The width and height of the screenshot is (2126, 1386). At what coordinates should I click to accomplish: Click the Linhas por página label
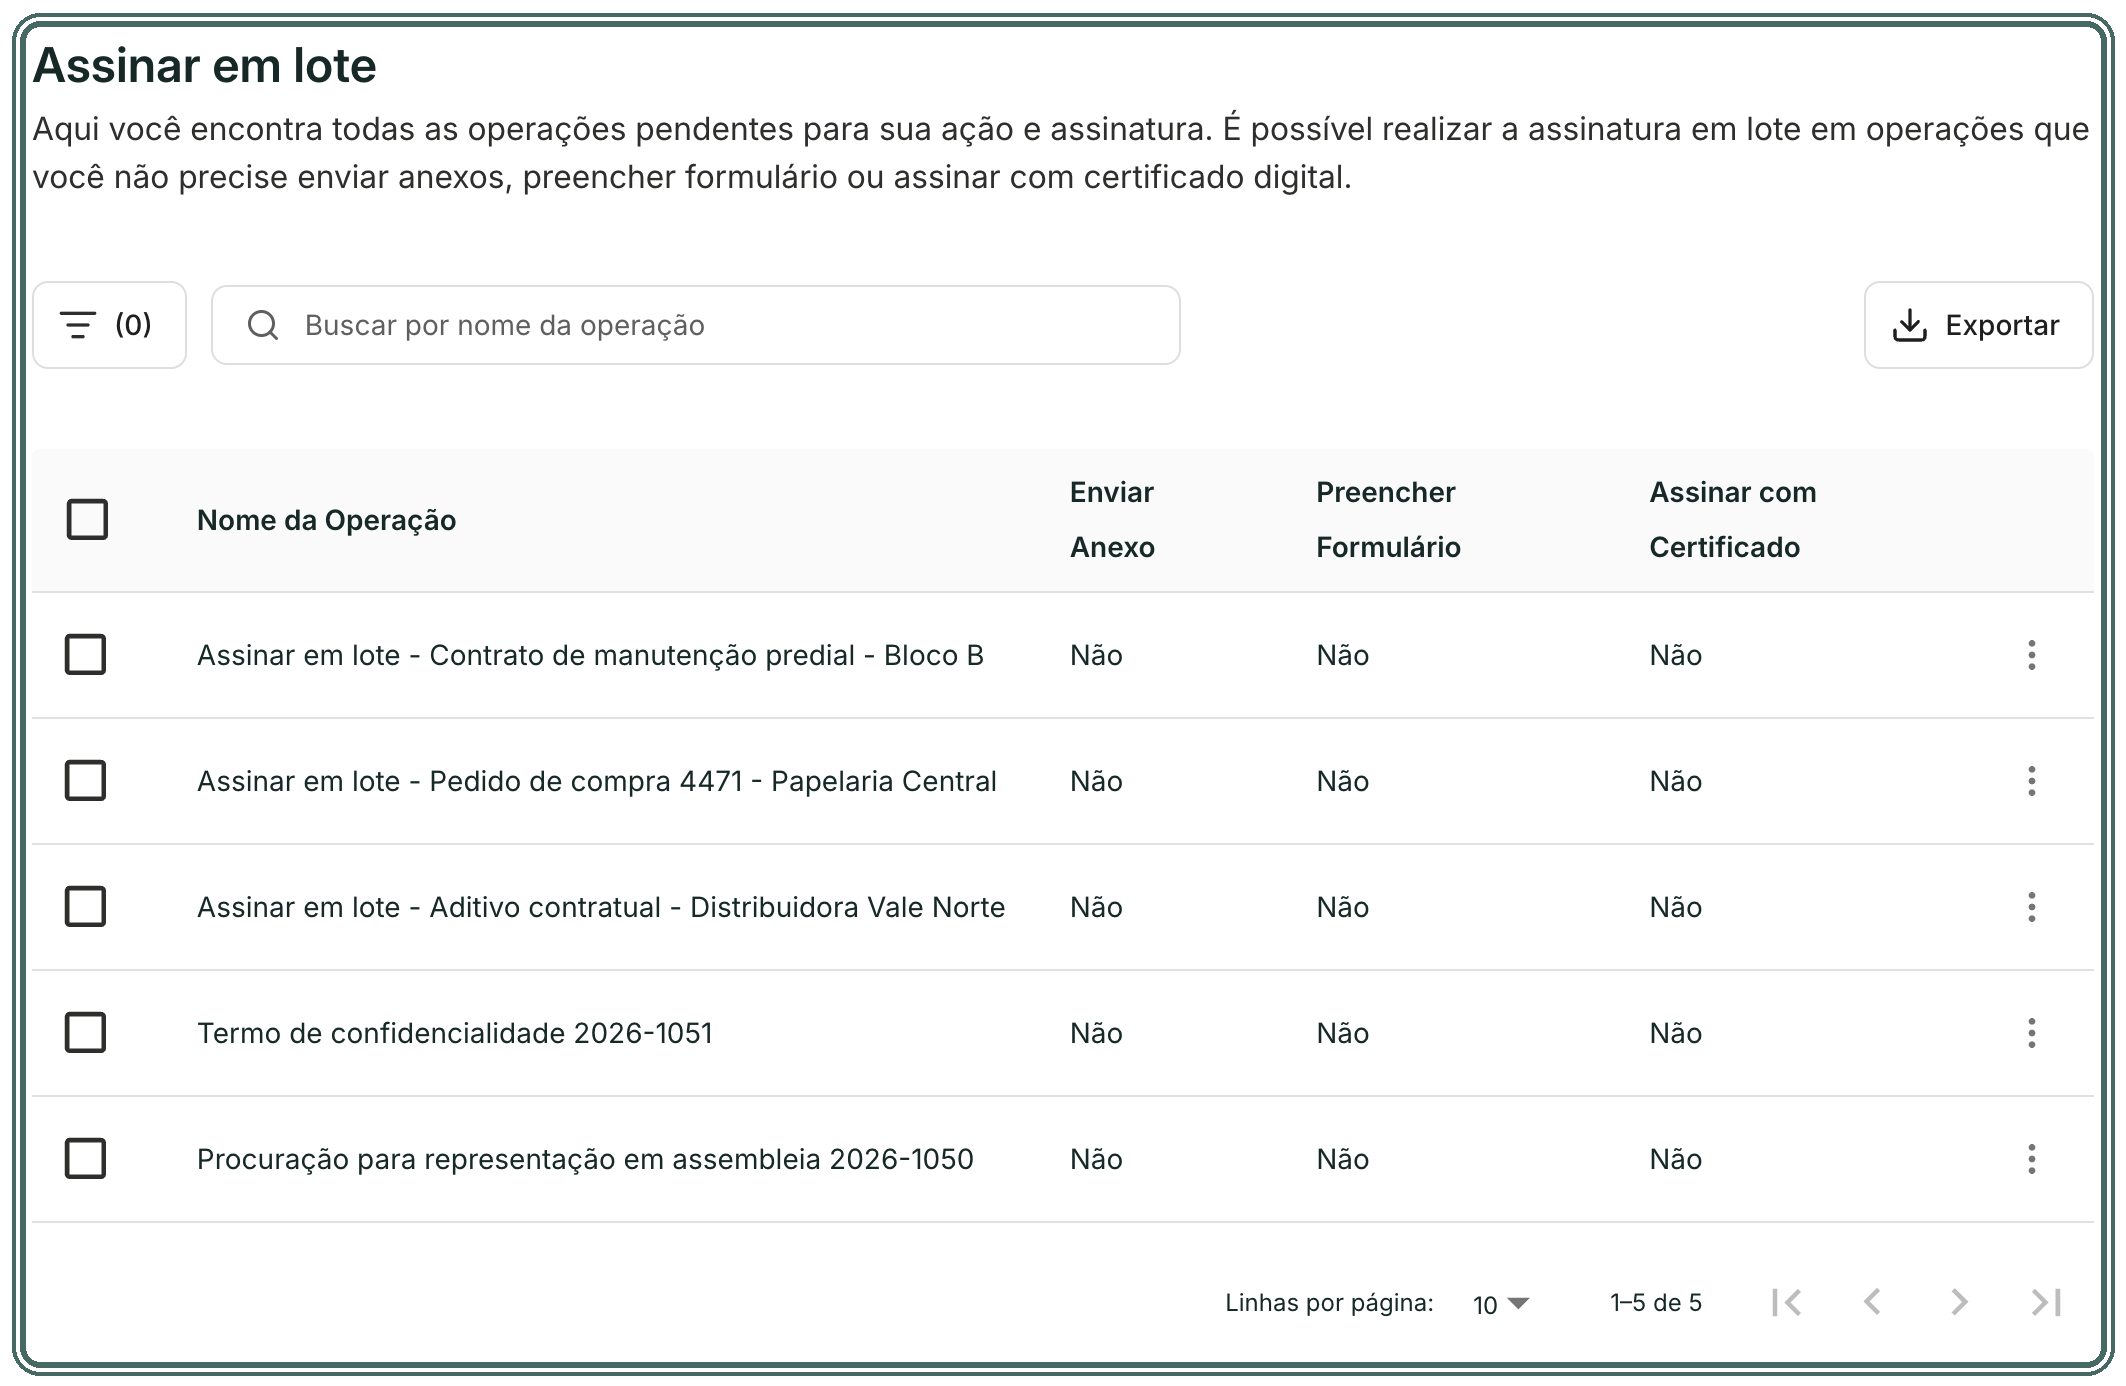click(1329, 1303)
